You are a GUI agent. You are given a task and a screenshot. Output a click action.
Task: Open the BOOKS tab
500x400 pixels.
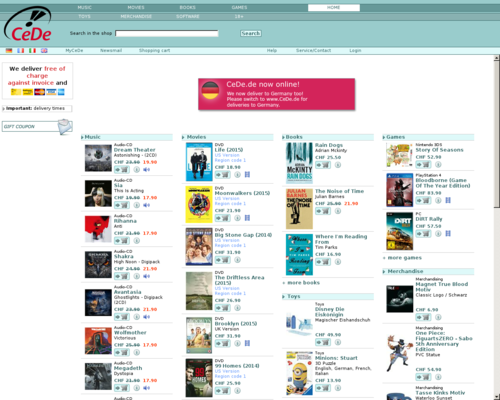click(188, 7)
